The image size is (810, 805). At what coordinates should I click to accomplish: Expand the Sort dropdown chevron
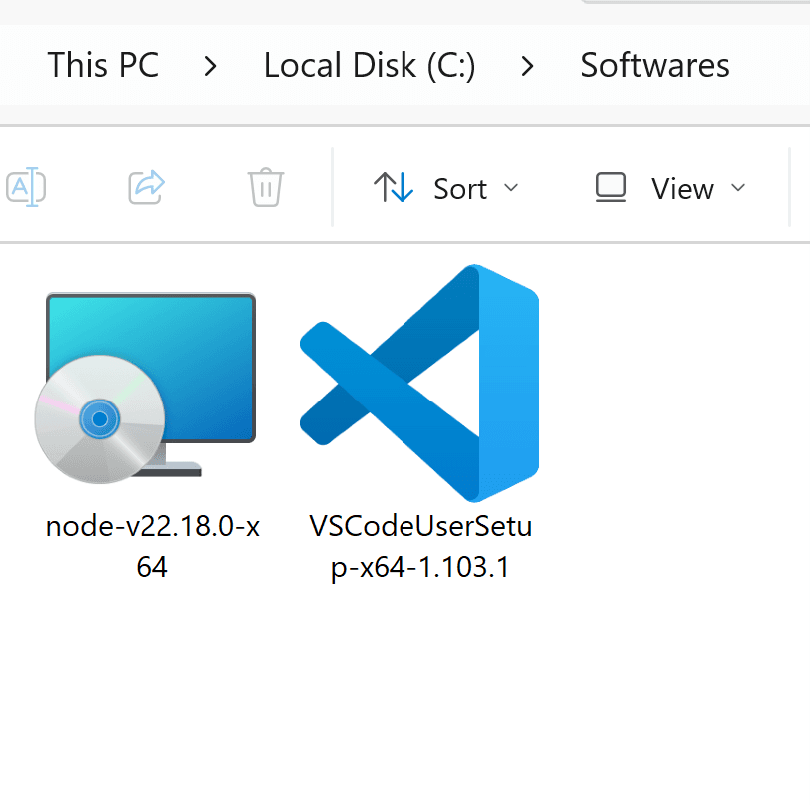[511, 188]
